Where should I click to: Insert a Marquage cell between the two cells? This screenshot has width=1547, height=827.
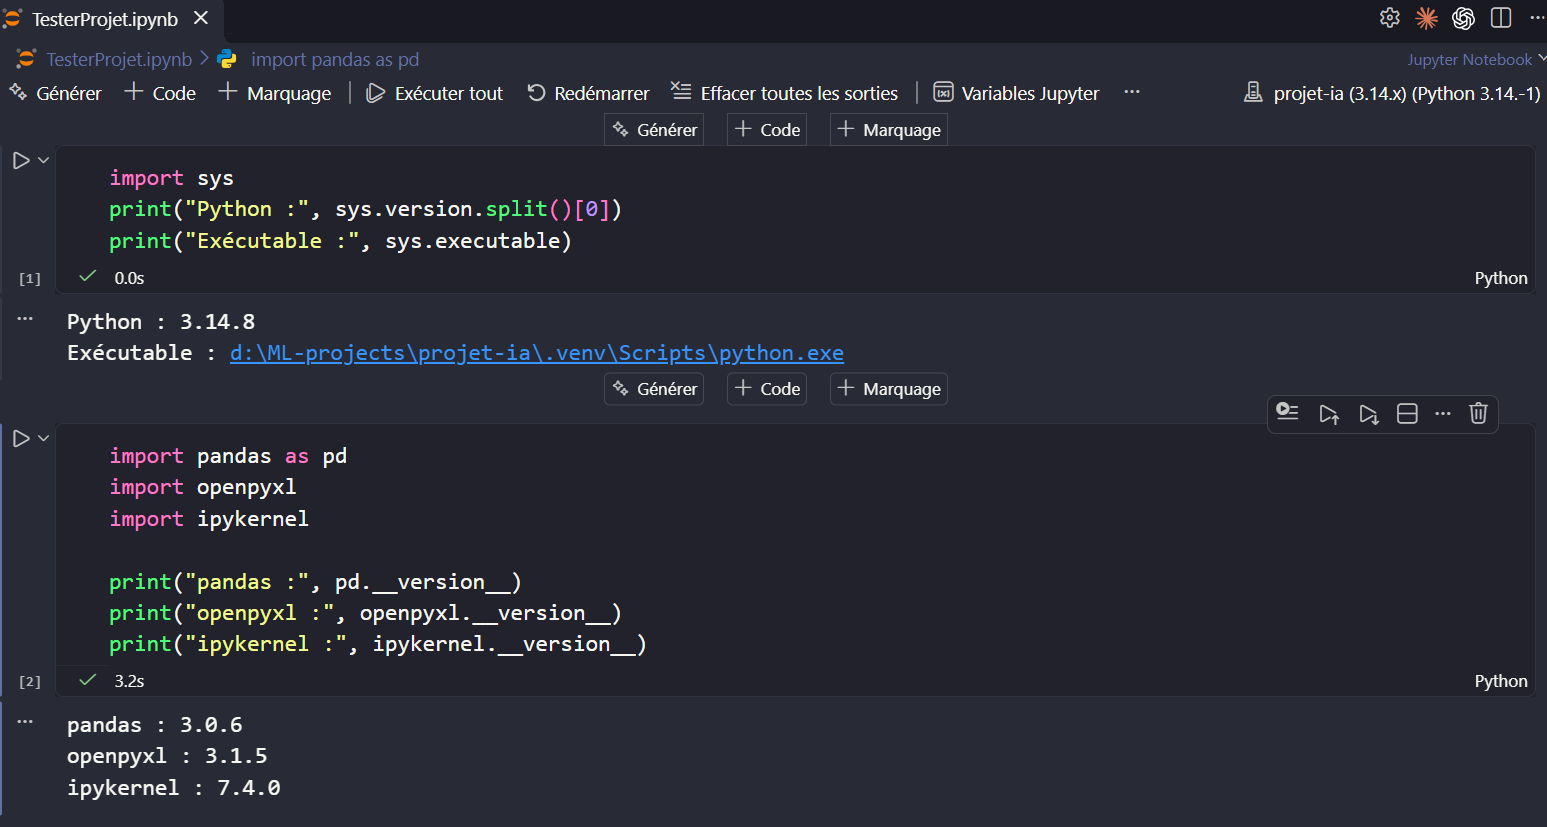[x=889, y=389]
